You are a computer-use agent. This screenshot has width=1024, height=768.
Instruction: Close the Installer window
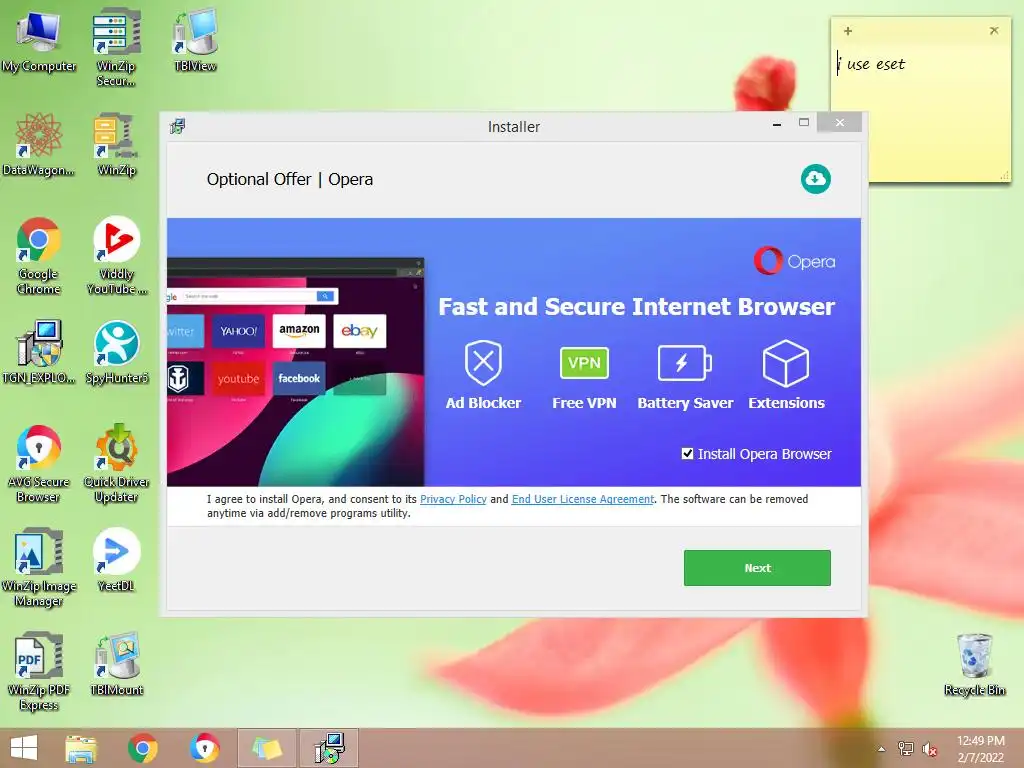(x=840, y=122)
